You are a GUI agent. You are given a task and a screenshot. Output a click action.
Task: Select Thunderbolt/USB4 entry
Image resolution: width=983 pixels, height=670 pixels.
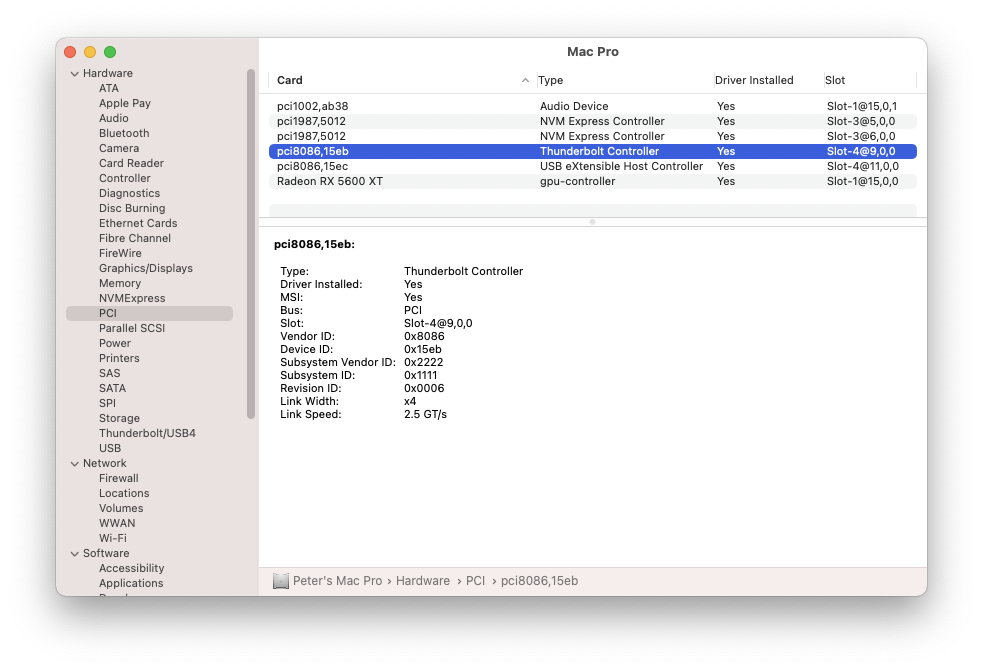147,434
